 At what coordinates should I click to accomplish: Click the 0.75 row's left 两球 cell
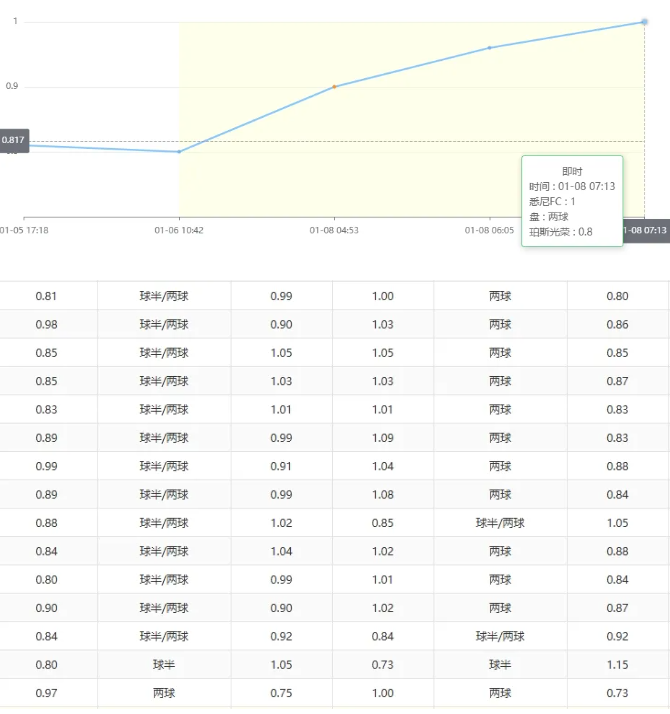coord(164,693)
